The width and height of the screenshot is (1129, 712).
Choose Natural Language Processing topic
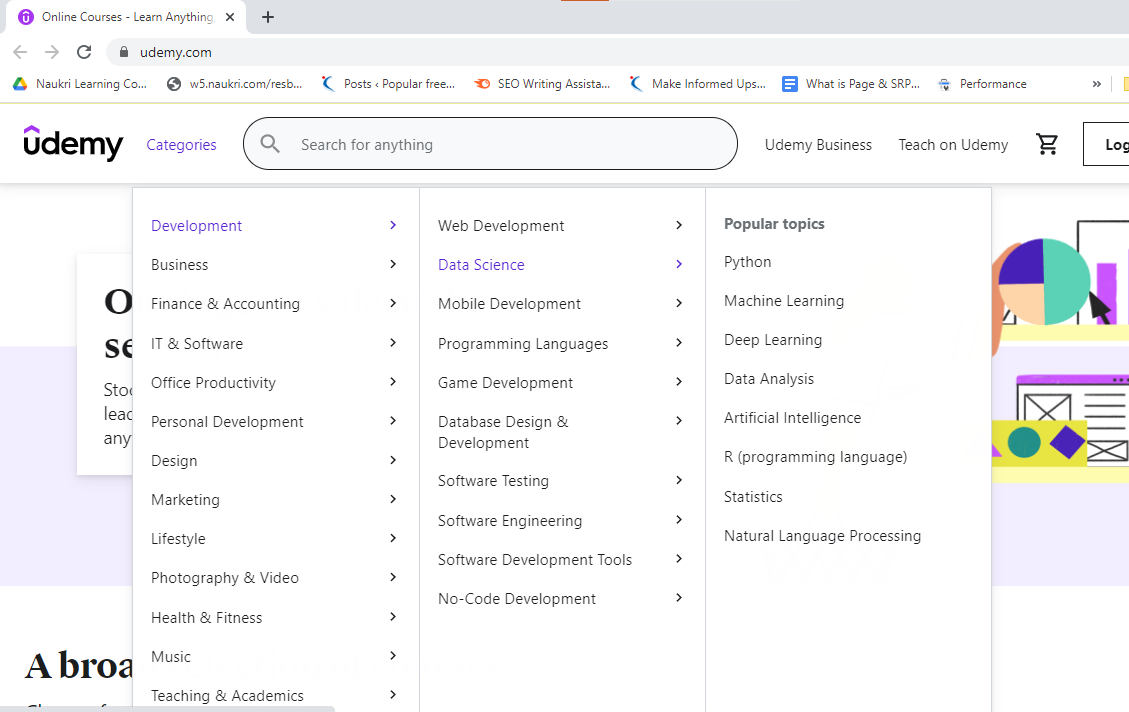point(822,536)
